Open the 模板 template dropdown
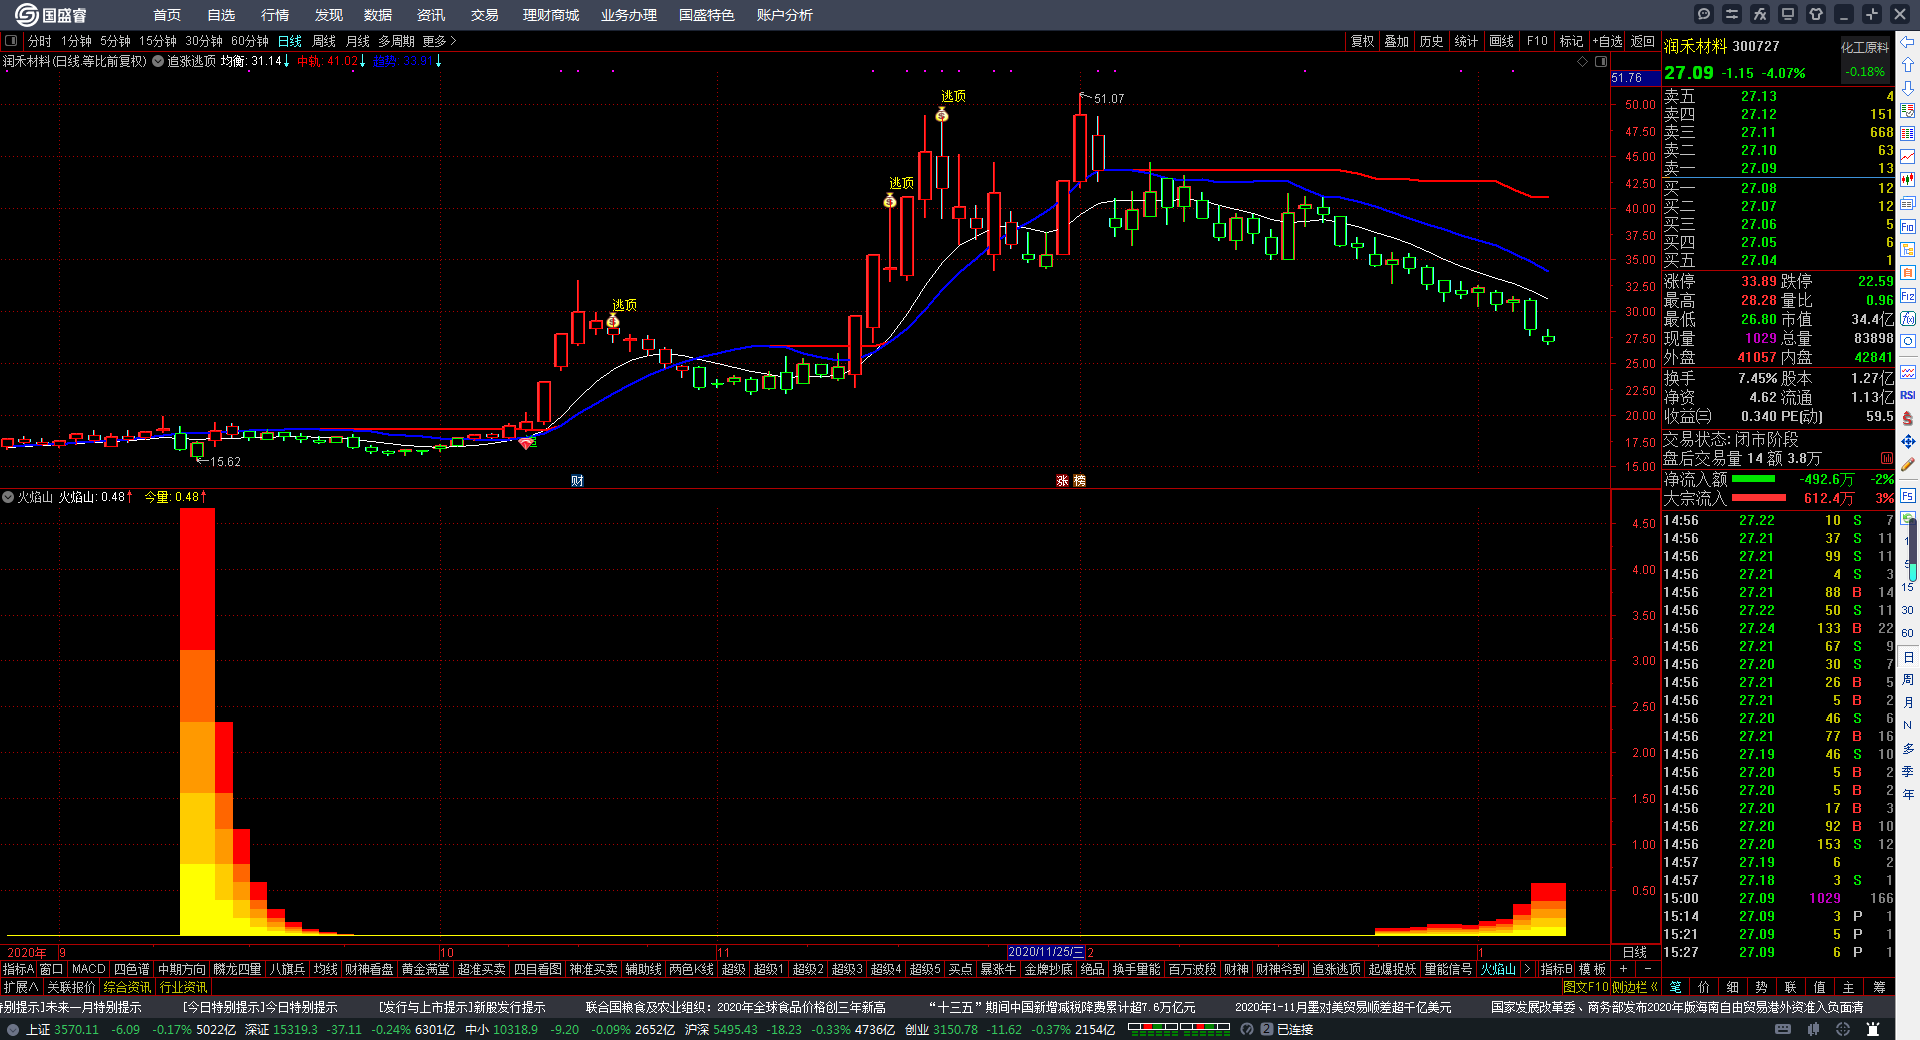 1592,969
